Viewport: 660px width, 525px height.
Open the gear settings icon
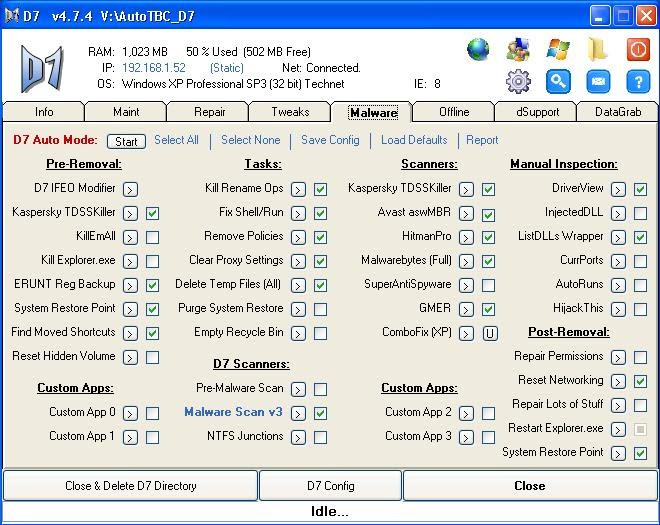tap(518, 81)
